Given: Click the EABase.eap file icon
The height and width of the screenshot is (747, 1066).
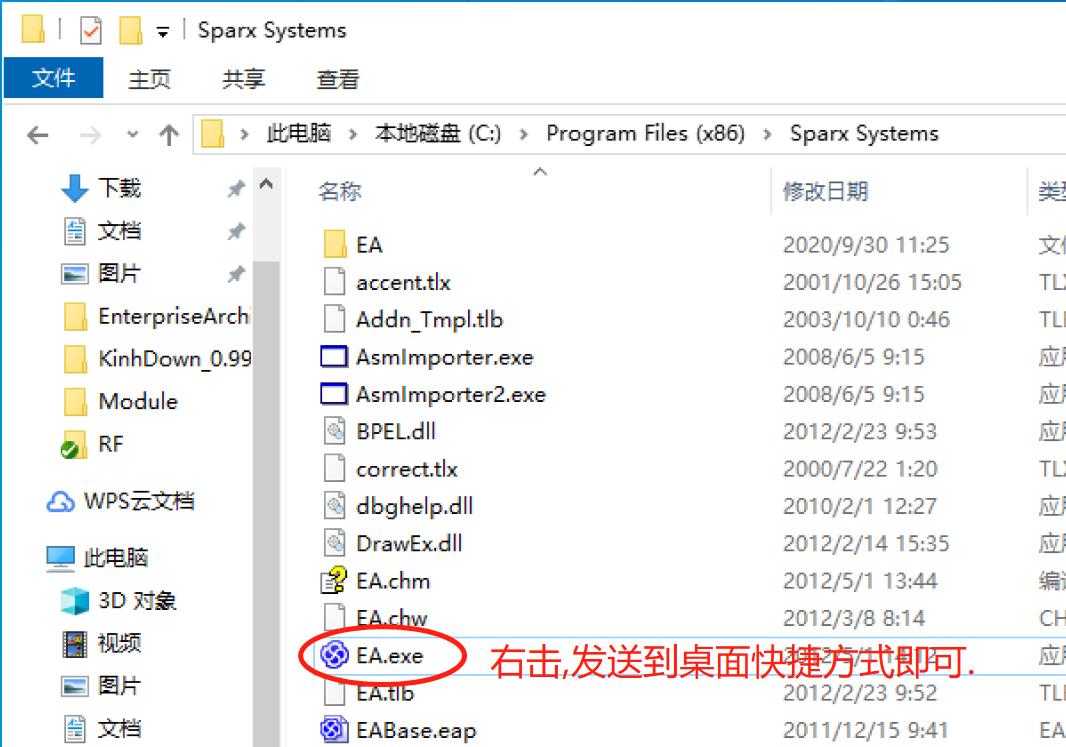Looking at the screenshot, I should (334, 729).
